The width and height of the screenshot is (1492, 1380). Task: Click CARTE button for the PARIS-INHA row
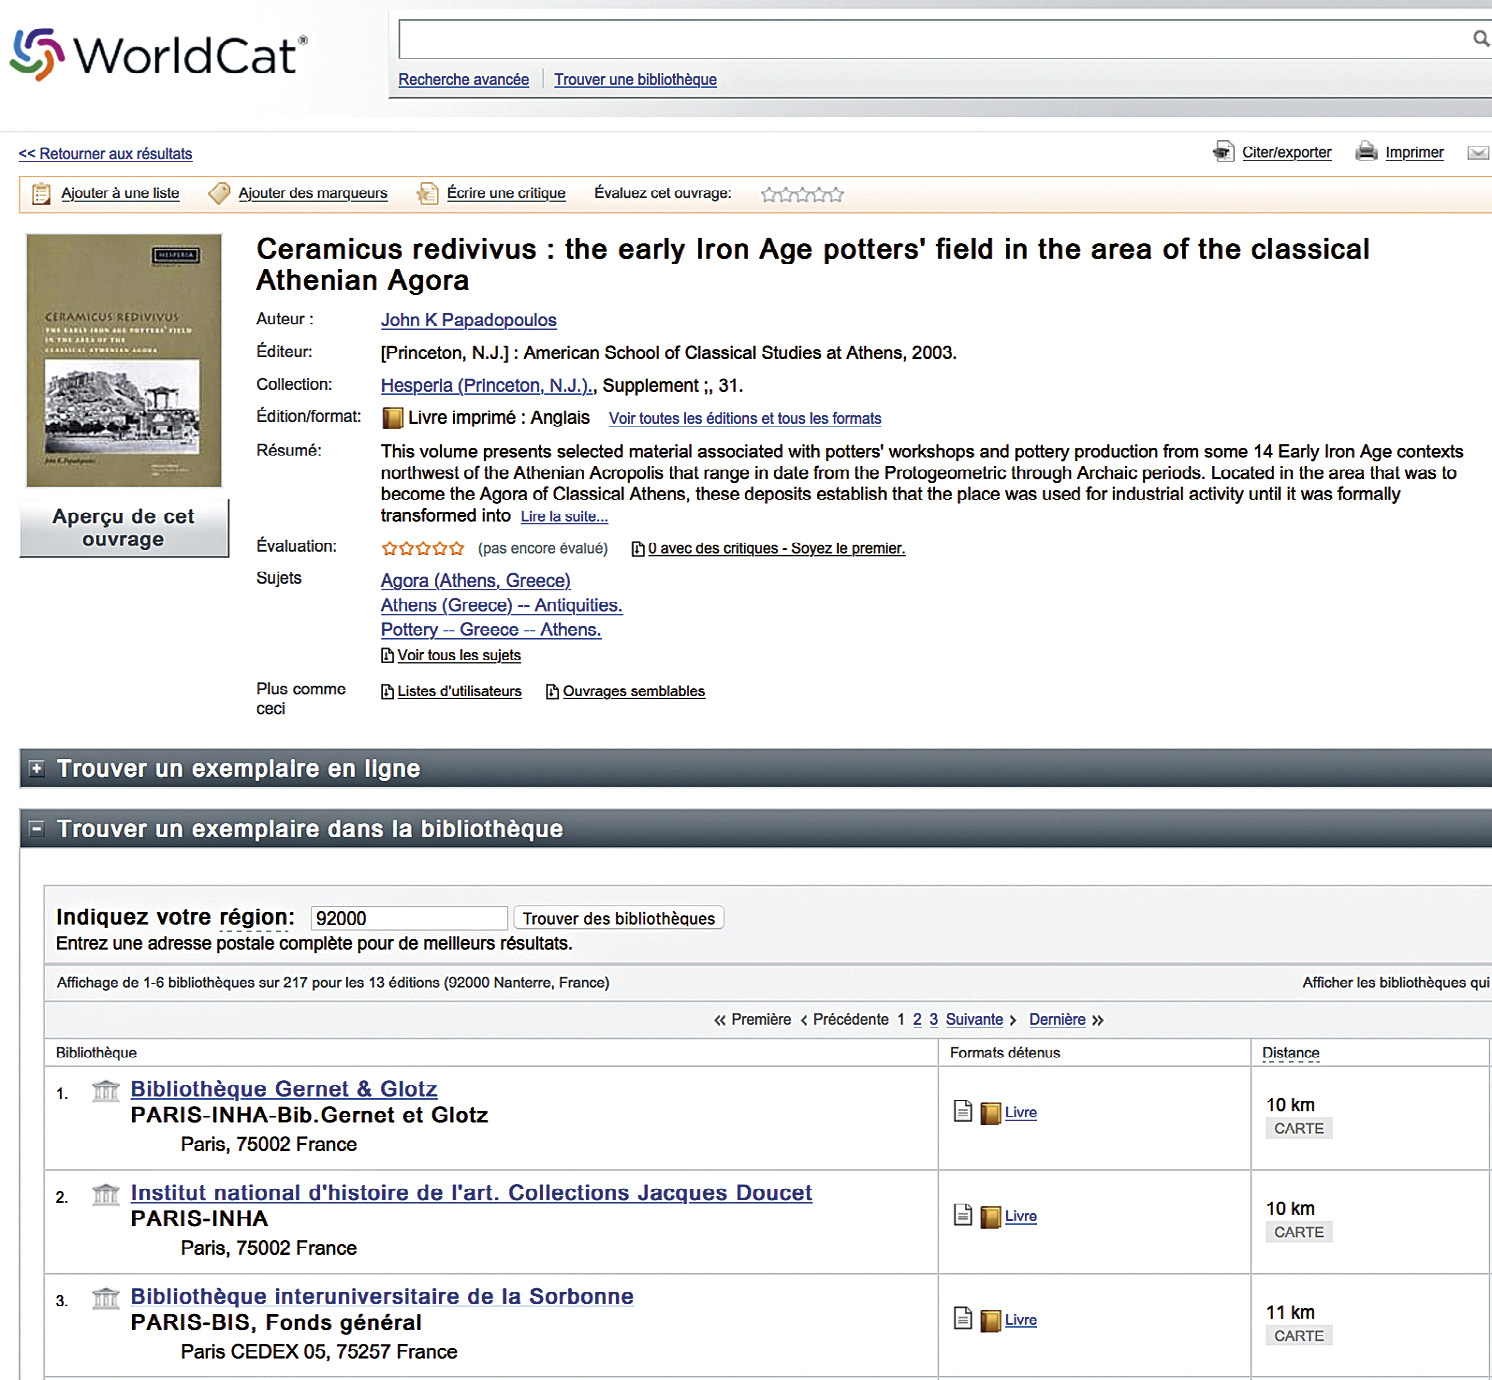point(1299,1232)
